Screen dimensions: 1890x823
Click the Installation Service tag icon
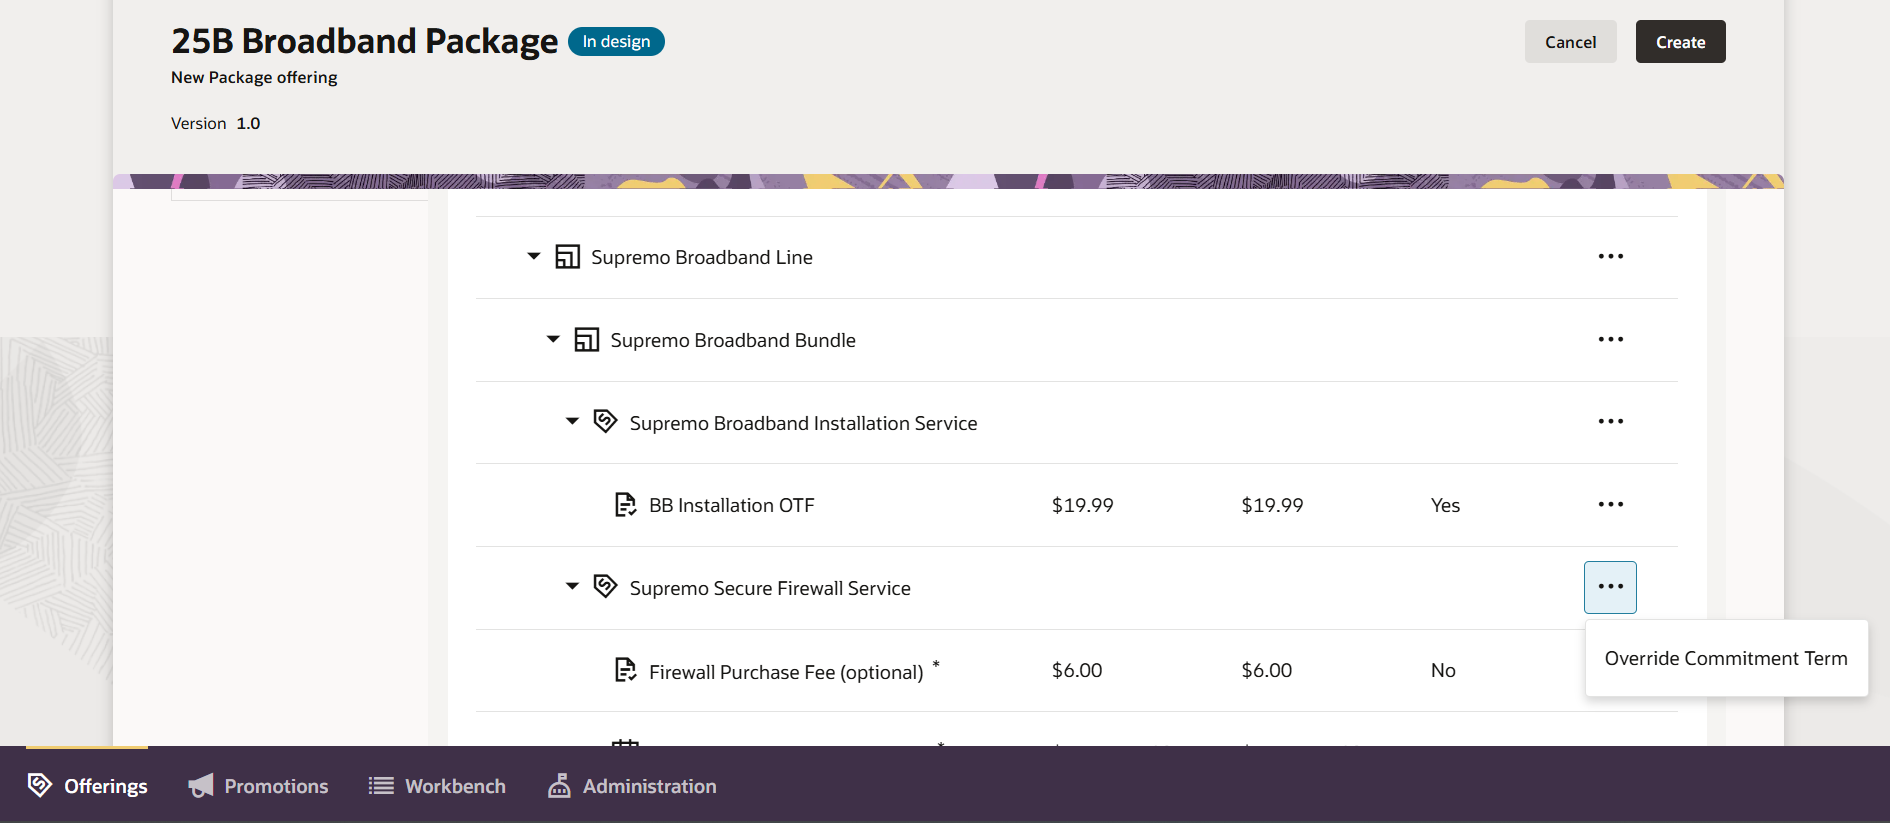pos(605,421)
